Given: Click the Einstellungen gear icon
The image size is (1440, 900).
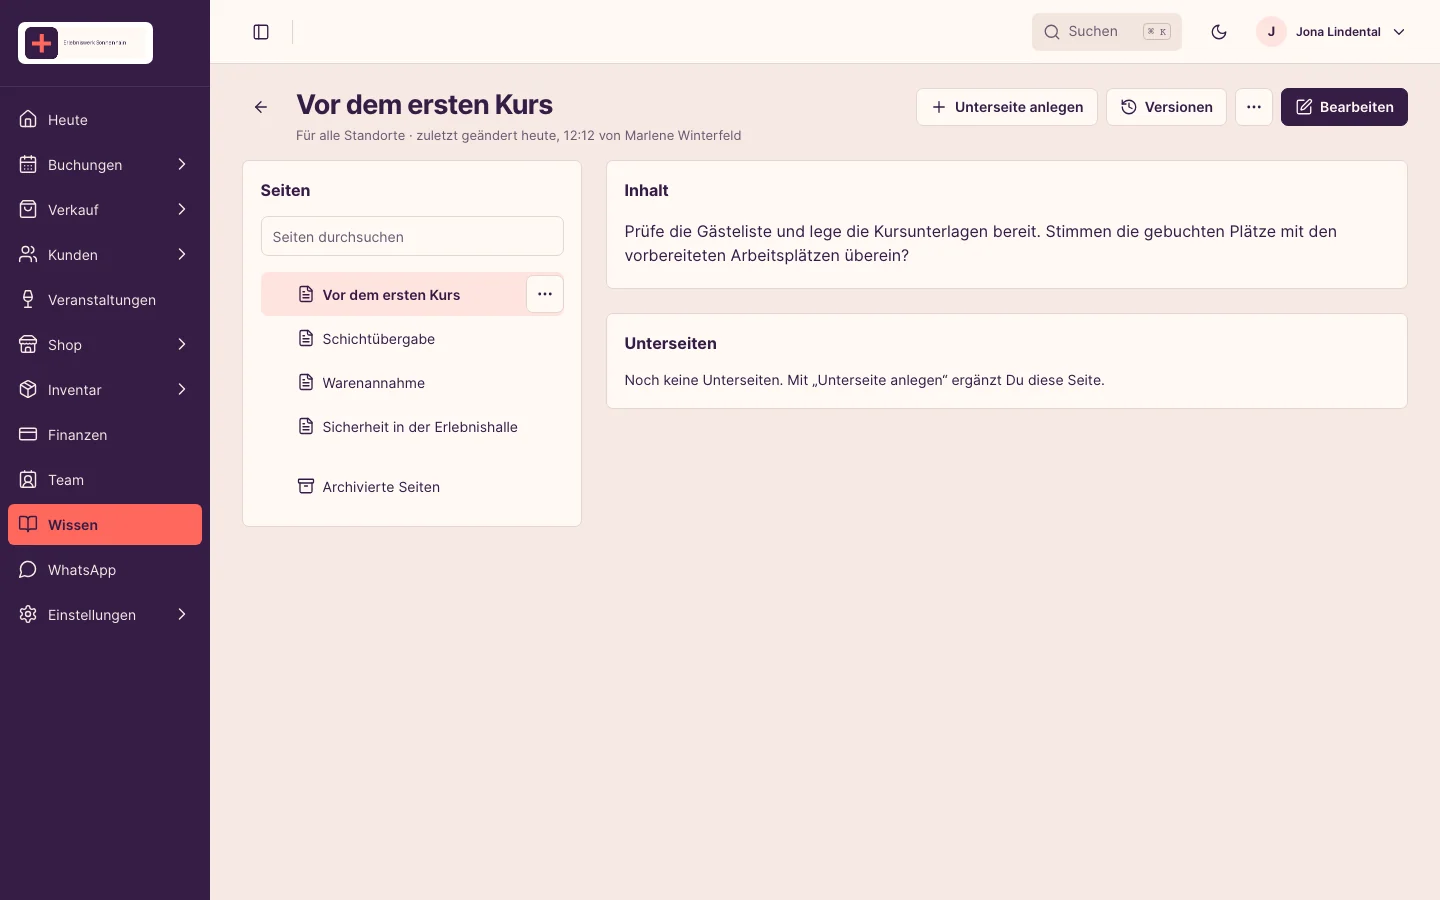Looking at the screenshot, I should (28, 614).
